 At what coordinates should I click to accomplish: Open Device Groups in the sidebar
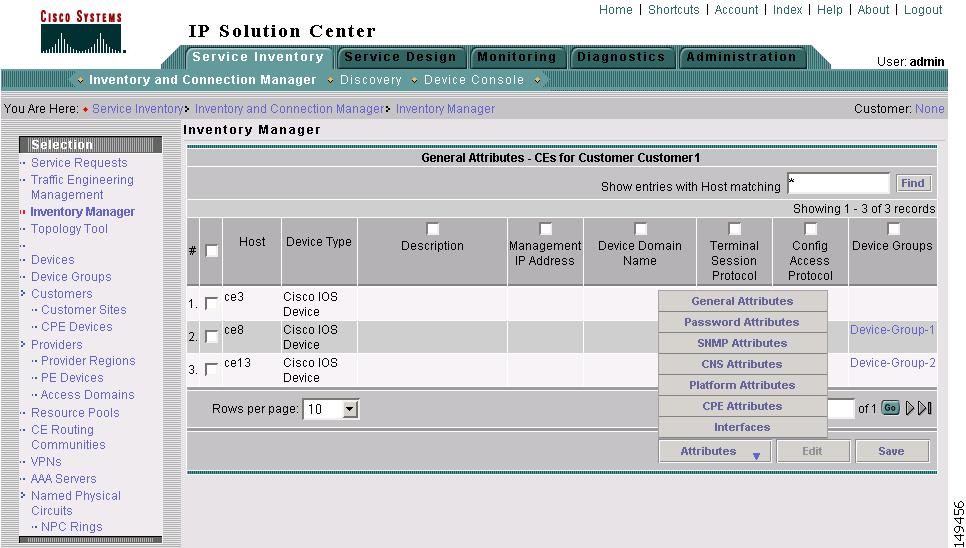[x=71, y=277]
